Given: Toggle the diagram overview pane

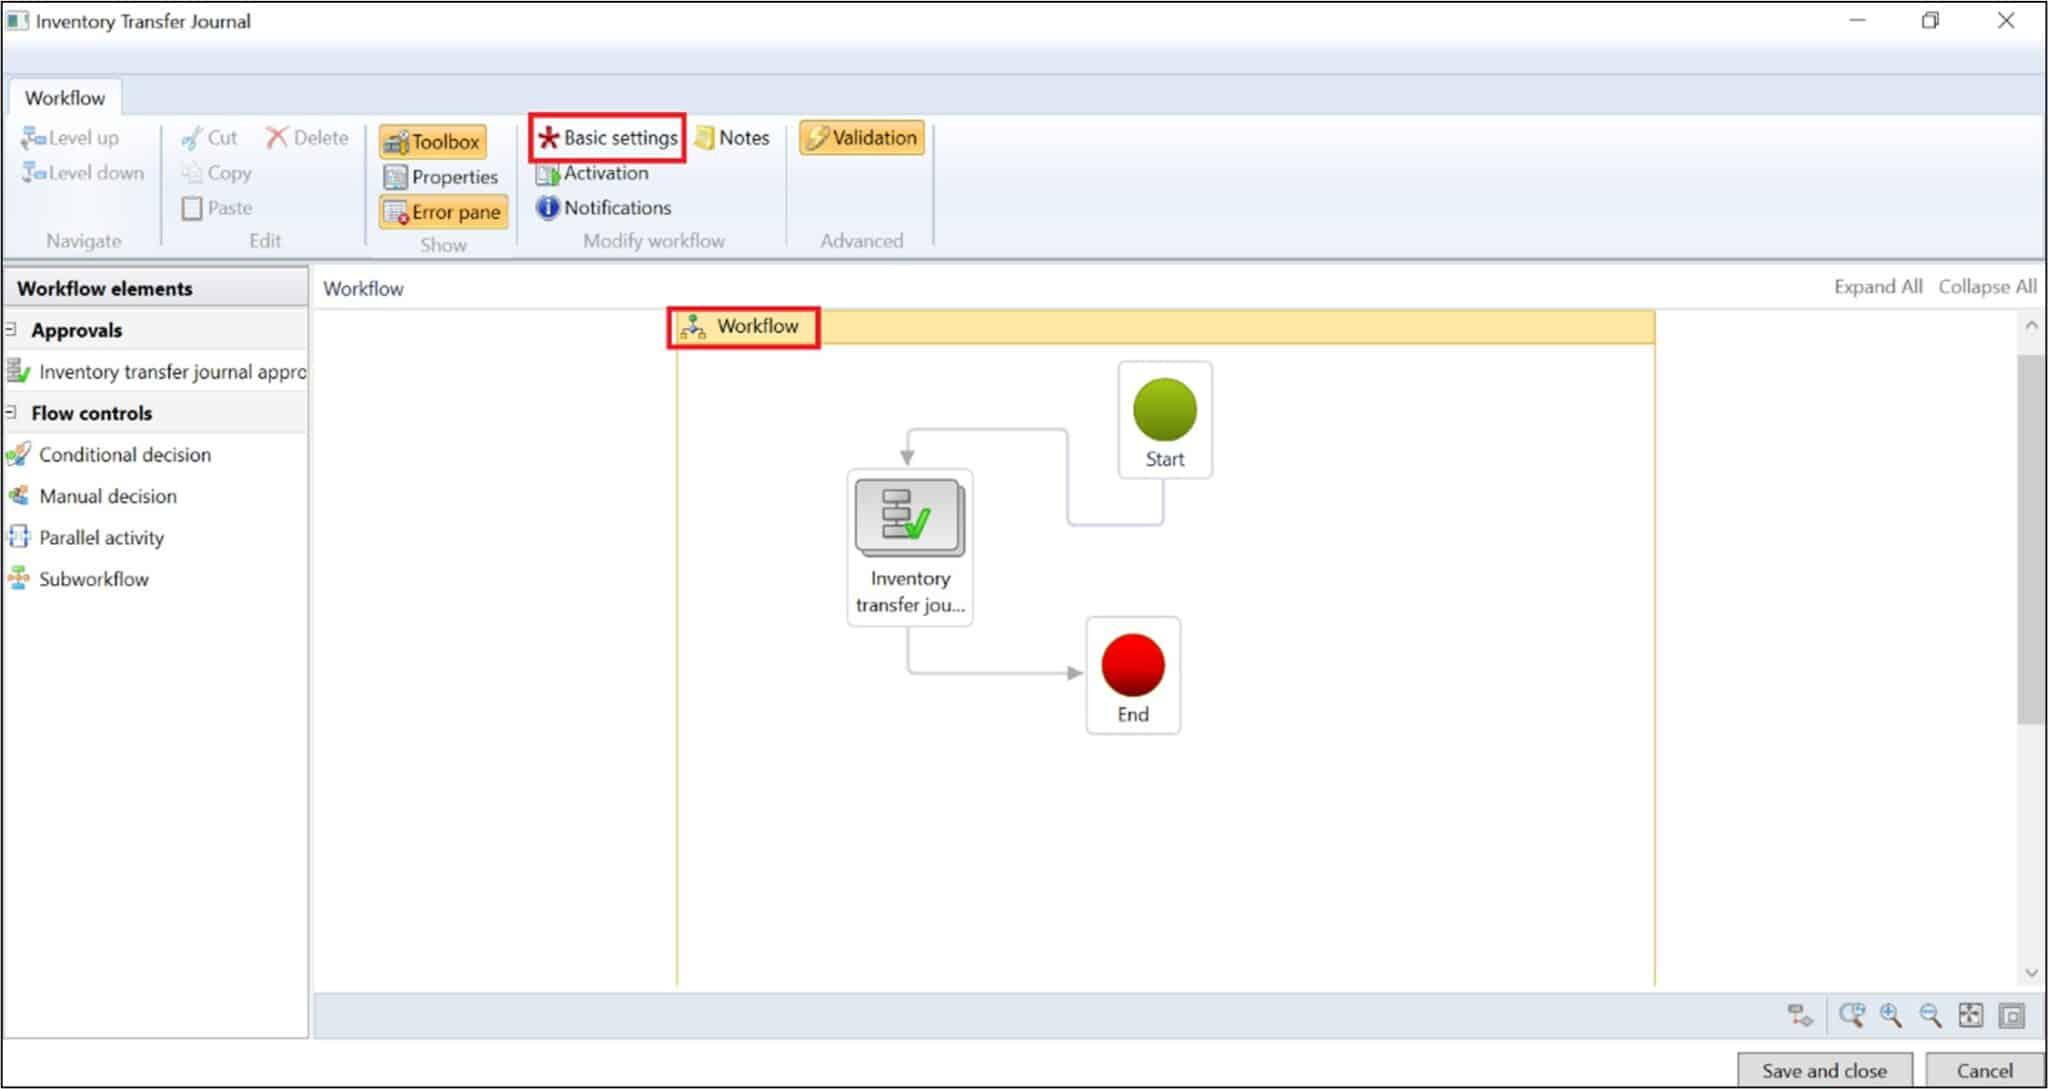Looking at the screenshot, I should (2010, 1014).
